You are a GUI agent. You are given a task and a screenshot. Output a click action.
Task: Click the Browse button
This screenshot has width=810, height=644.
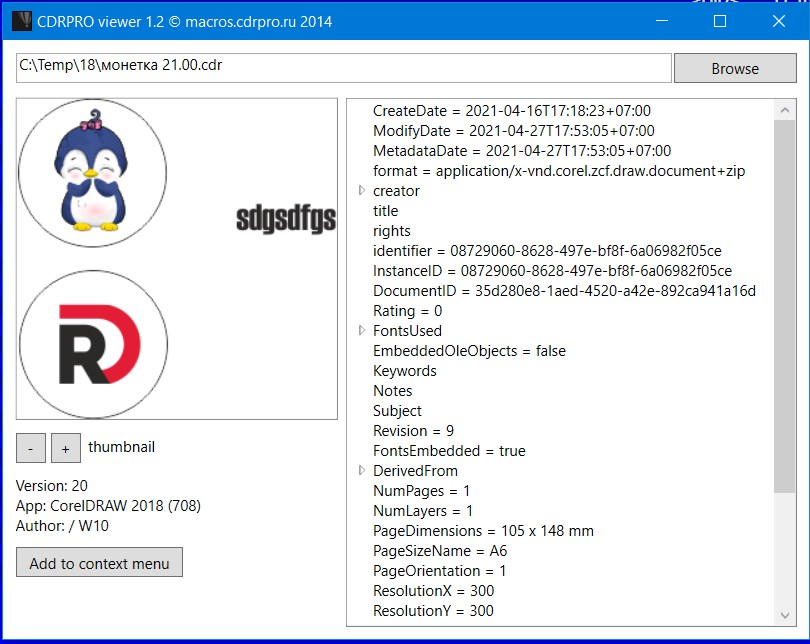[x=735, y=68]
